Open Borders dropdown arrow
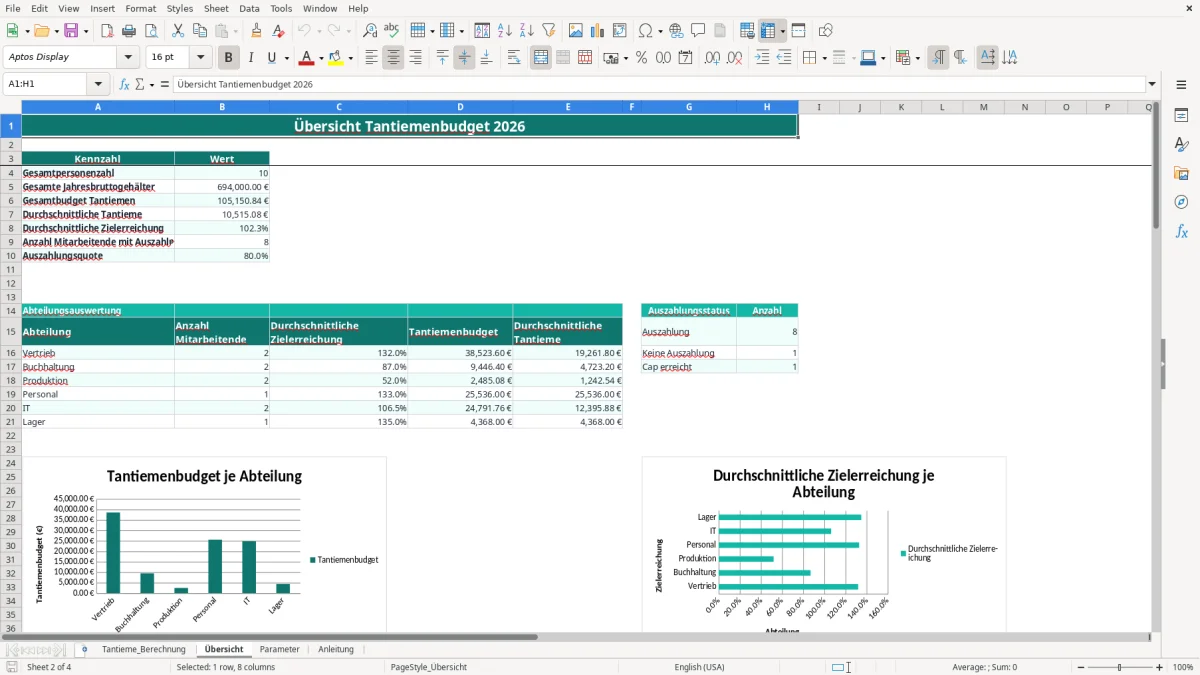Screen dimensions: 1200x675 (x=824, y=58)
